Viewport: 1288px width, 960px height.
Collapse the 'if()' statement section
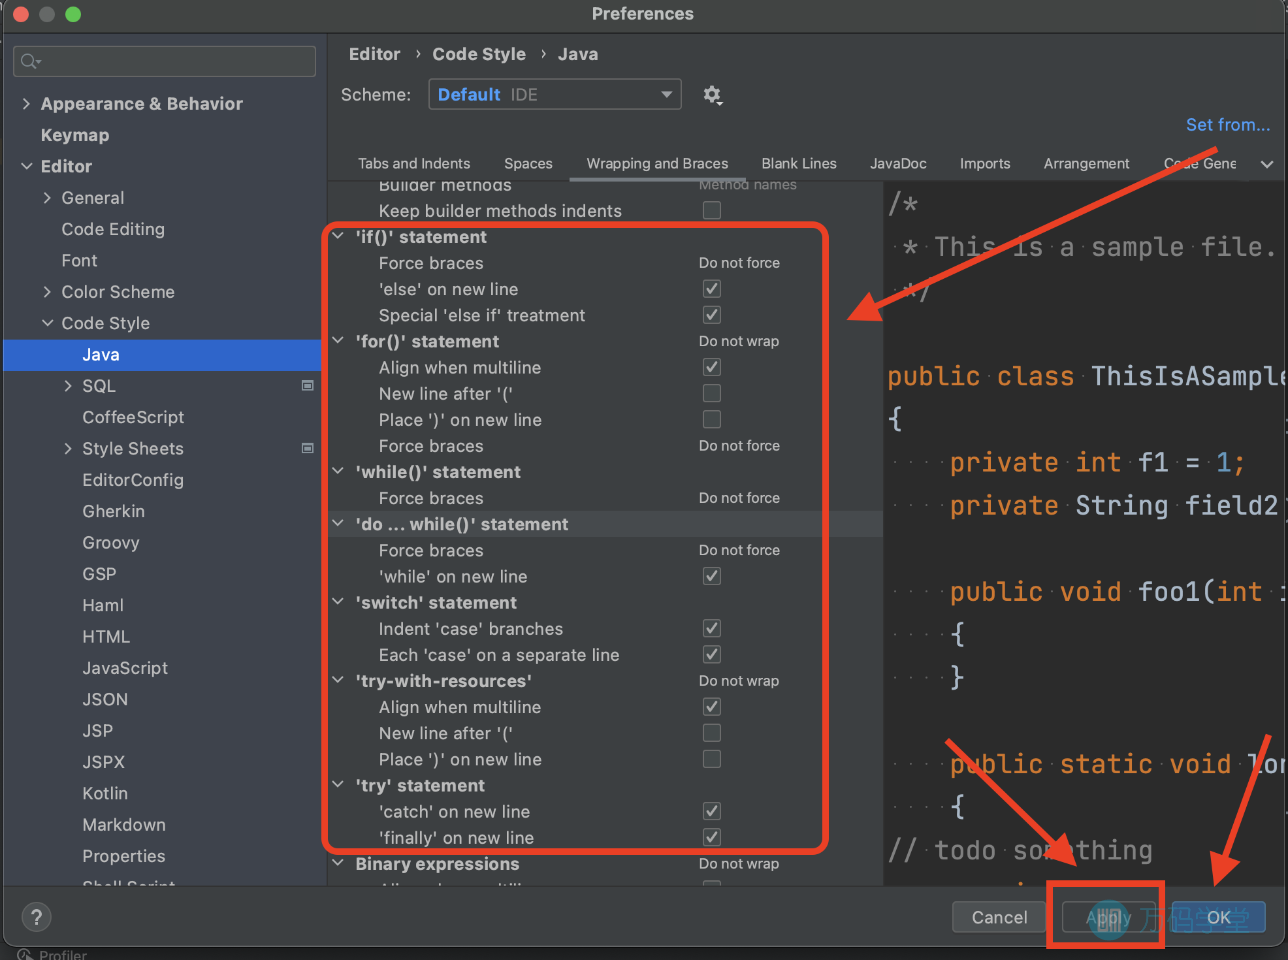338,237
